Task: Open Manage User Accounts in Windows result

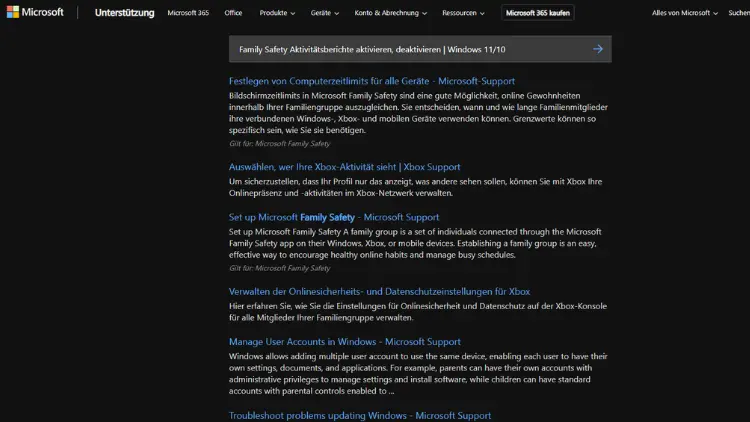Action: [345, 341]
